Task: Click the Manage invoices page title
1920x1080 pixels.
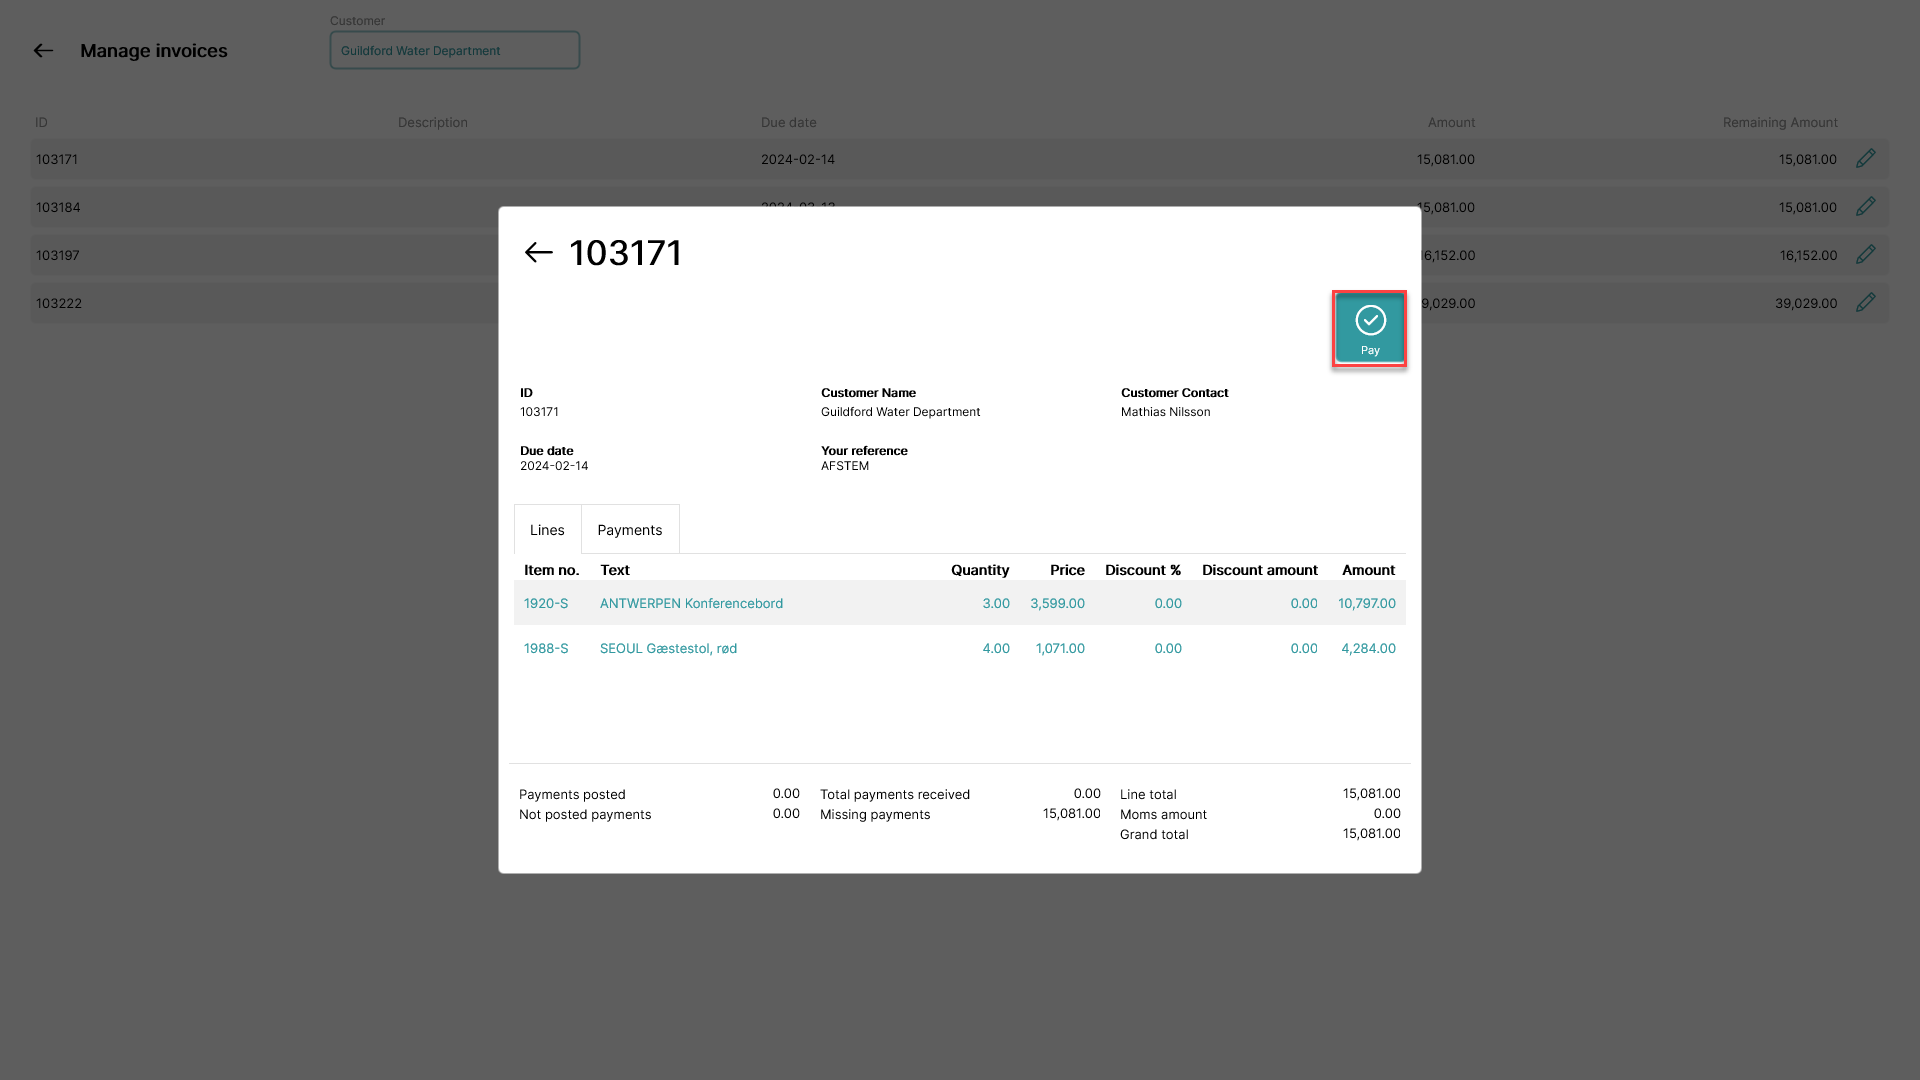Action: tap(154, 50)
